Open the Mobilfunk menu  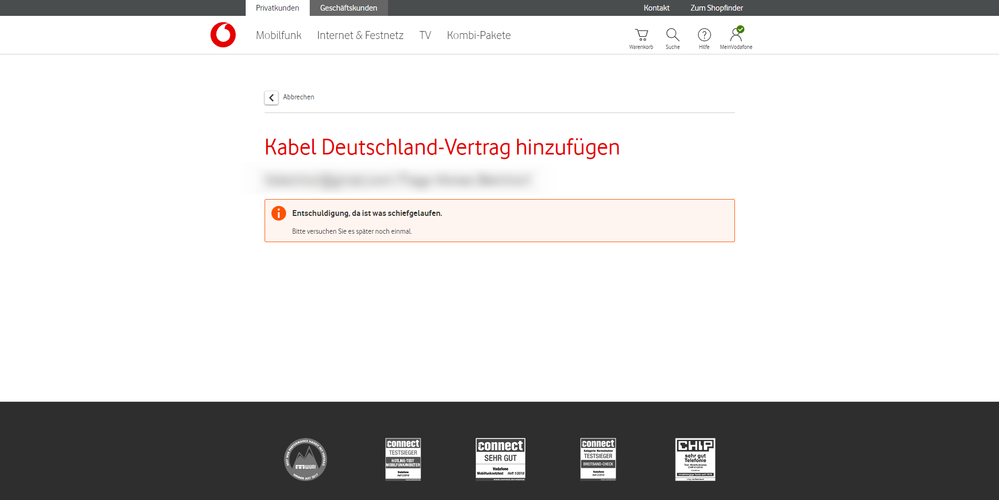[278, 36]
